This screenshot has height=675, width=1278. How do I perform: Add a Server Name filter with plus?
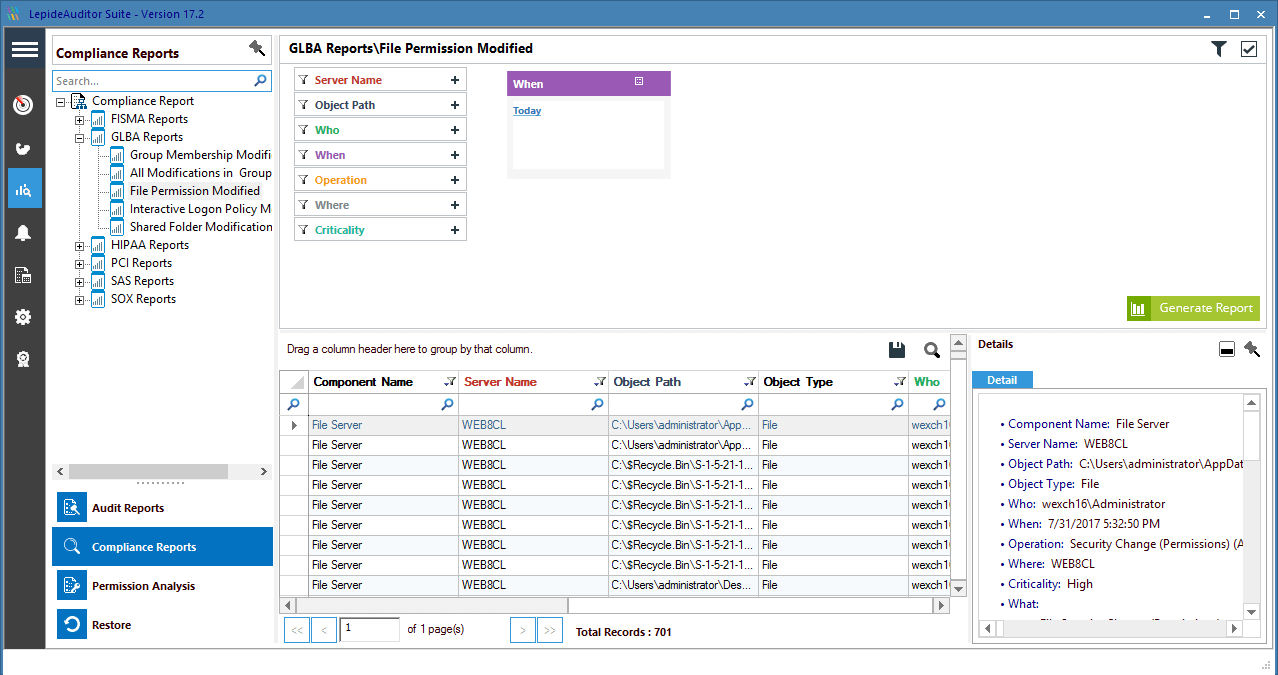(455, 80)
